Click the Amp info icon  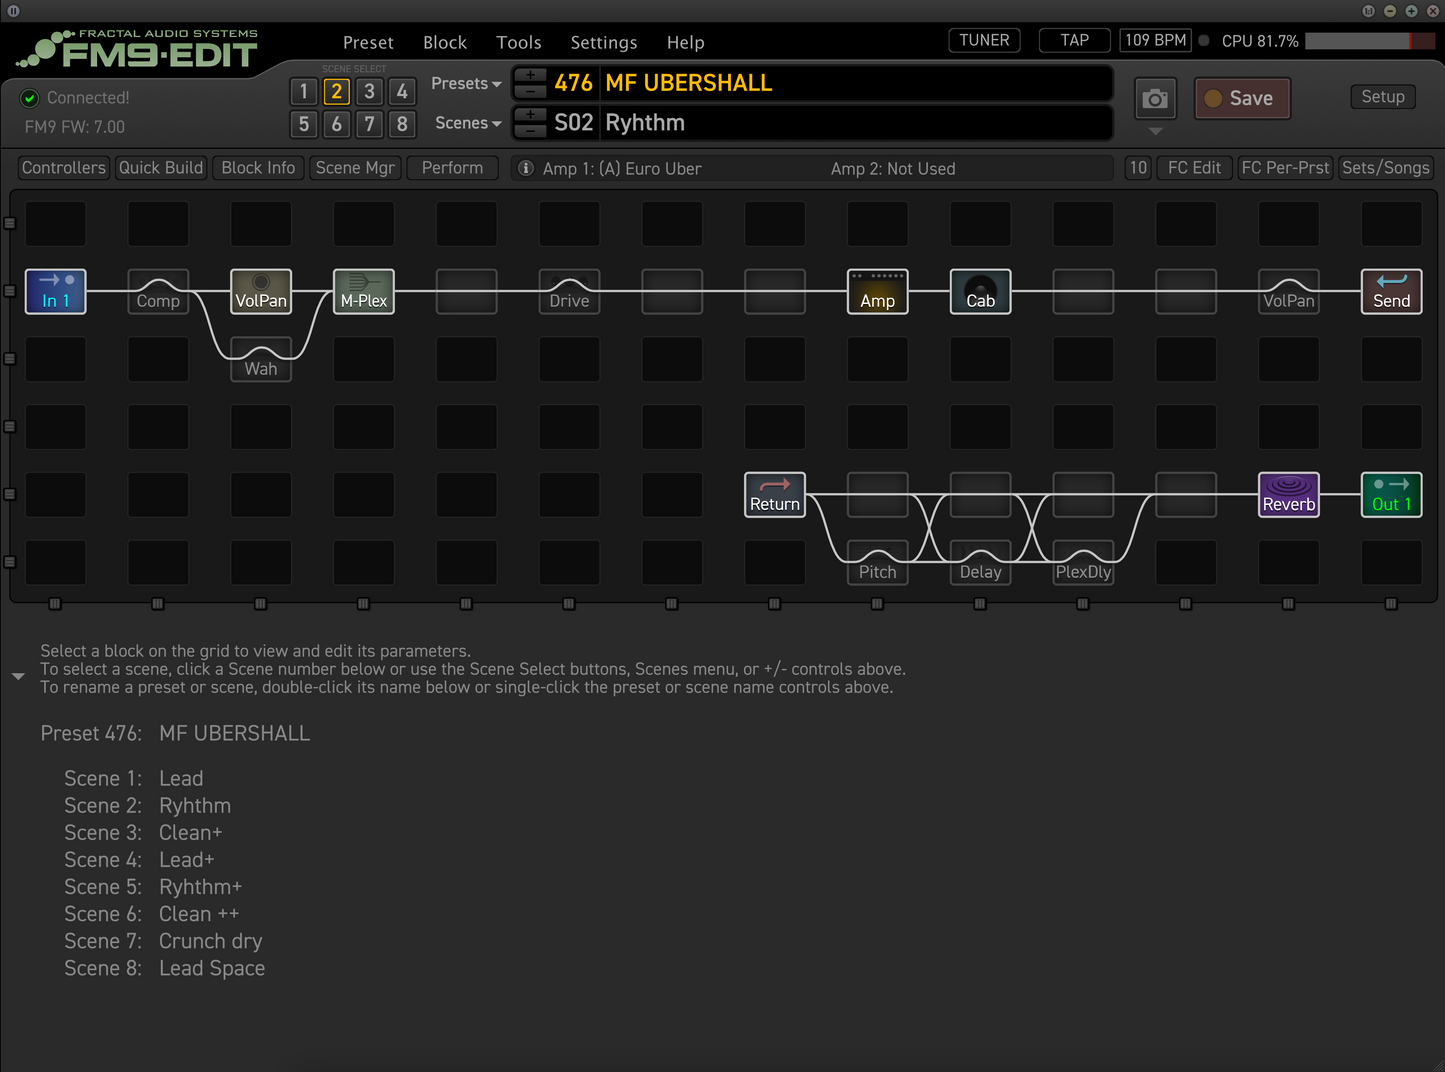[x=526, y=168]
